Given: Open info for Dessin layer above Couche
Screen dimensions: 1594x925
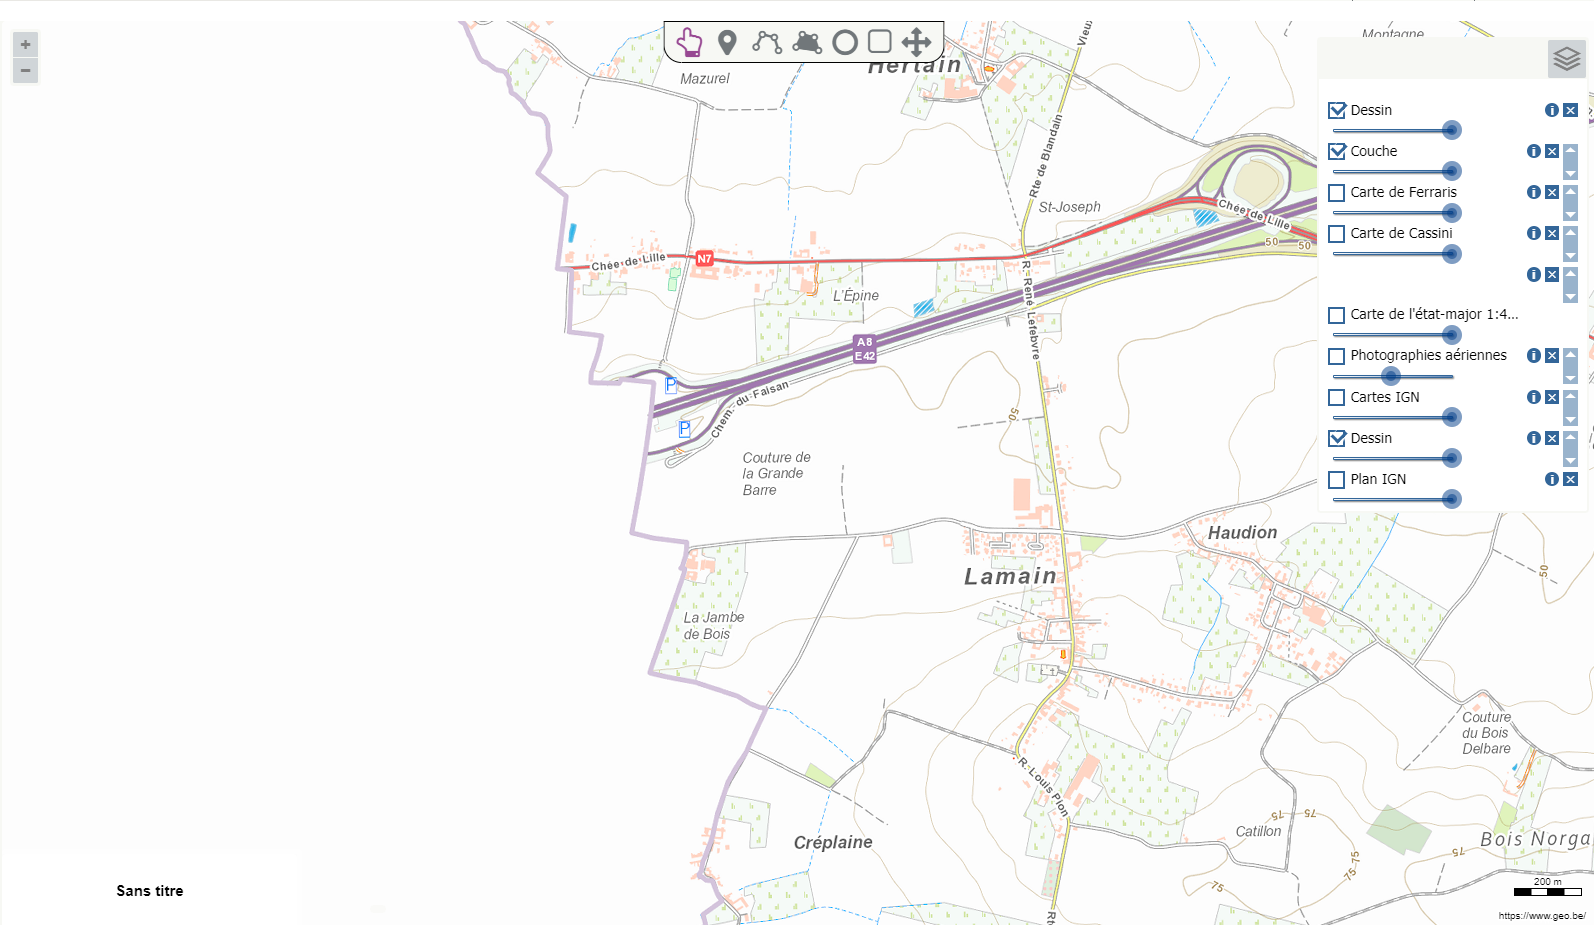Looking at the screenshot, I should coord(1552,110).
